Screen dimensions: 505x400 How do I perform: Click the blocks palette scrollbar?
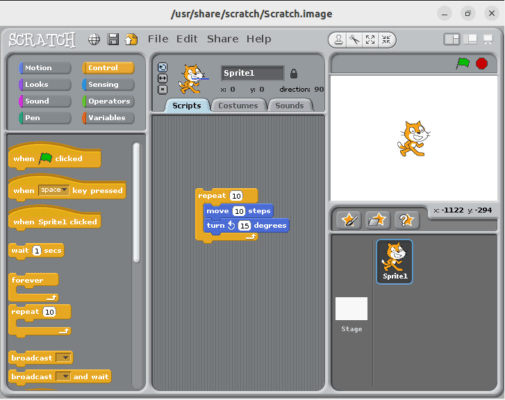click(136, 203)
